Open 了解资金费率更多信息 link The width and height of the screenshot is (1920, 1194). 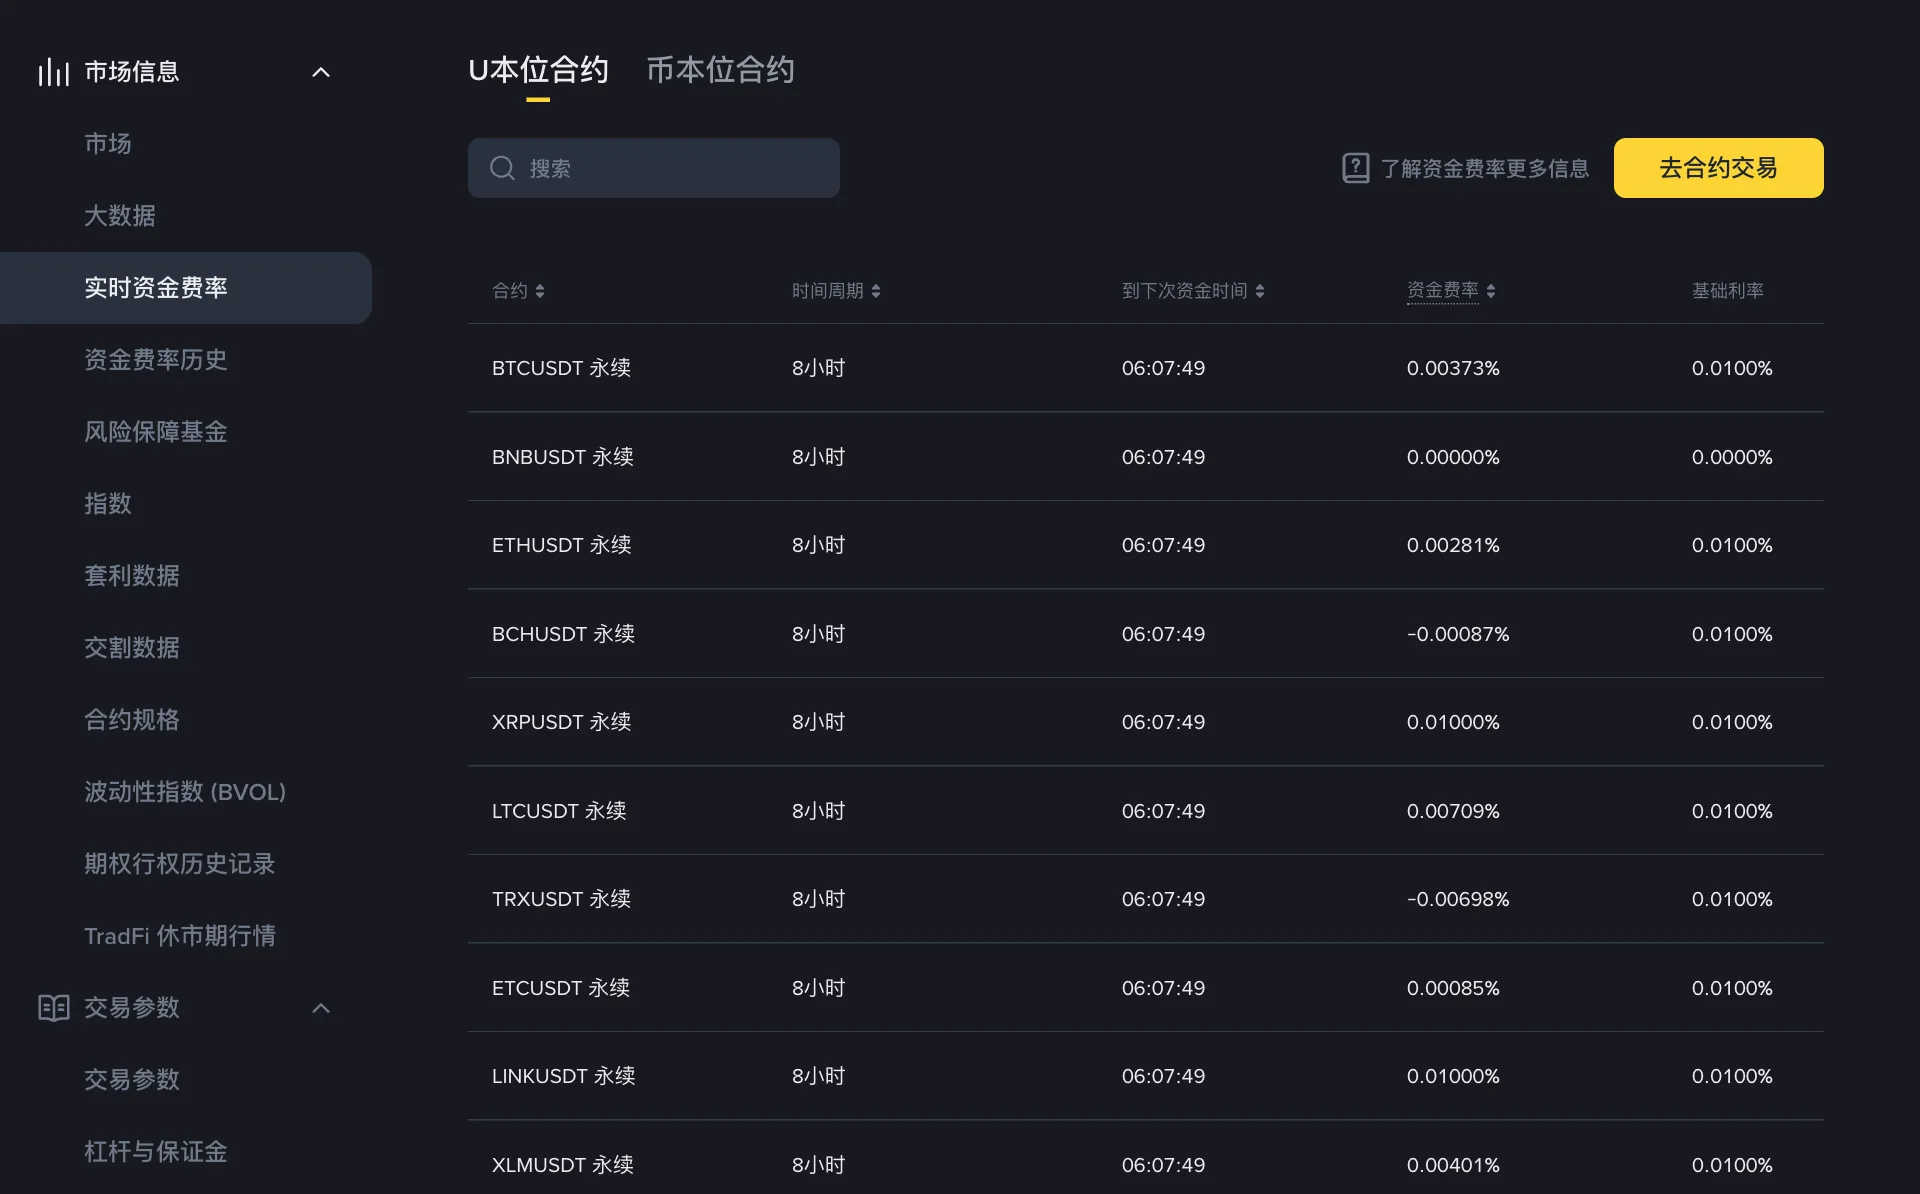pos(1485,168)
